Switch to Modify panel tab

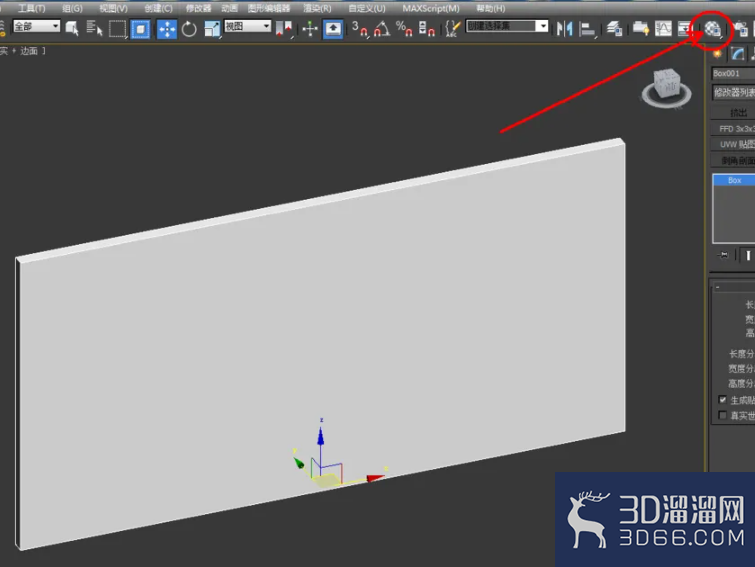coord(737,54)
